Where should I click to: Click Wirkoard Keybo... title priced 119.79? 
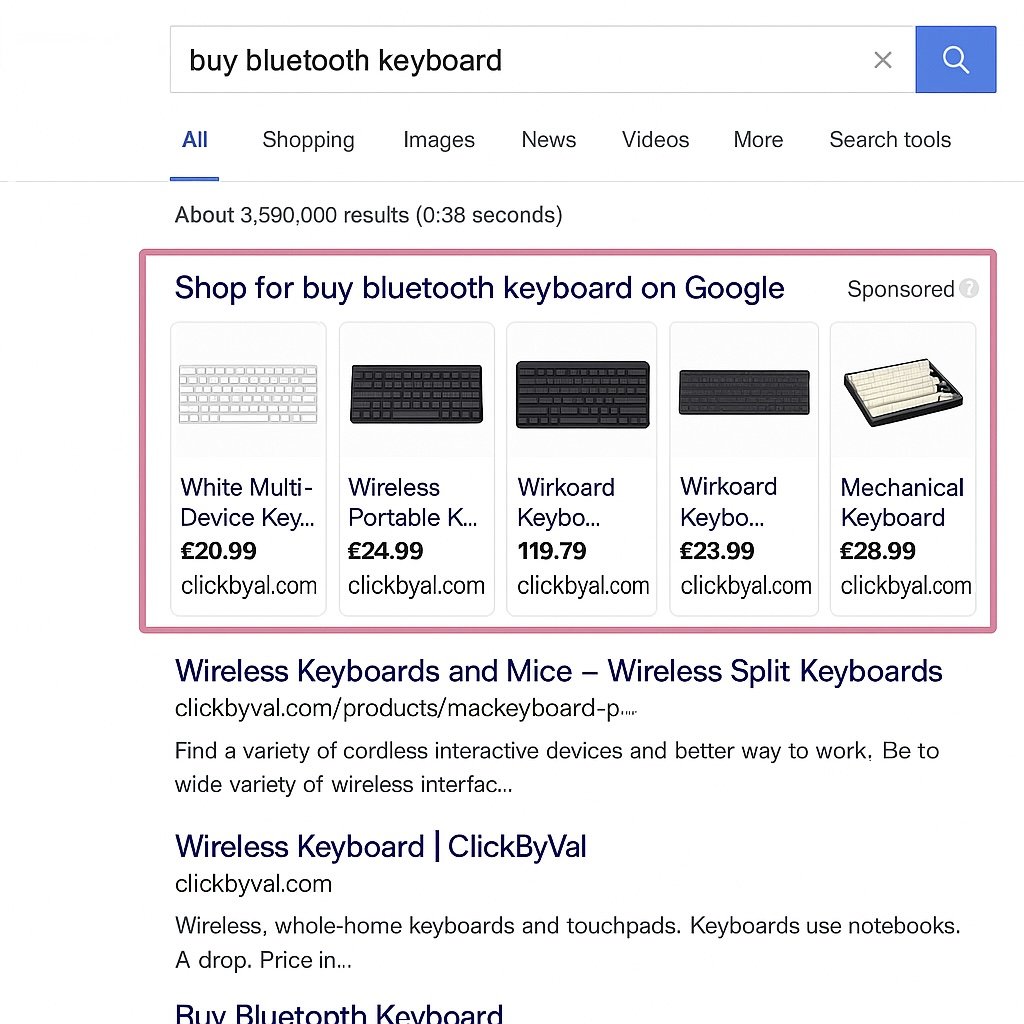pos(566,502)
